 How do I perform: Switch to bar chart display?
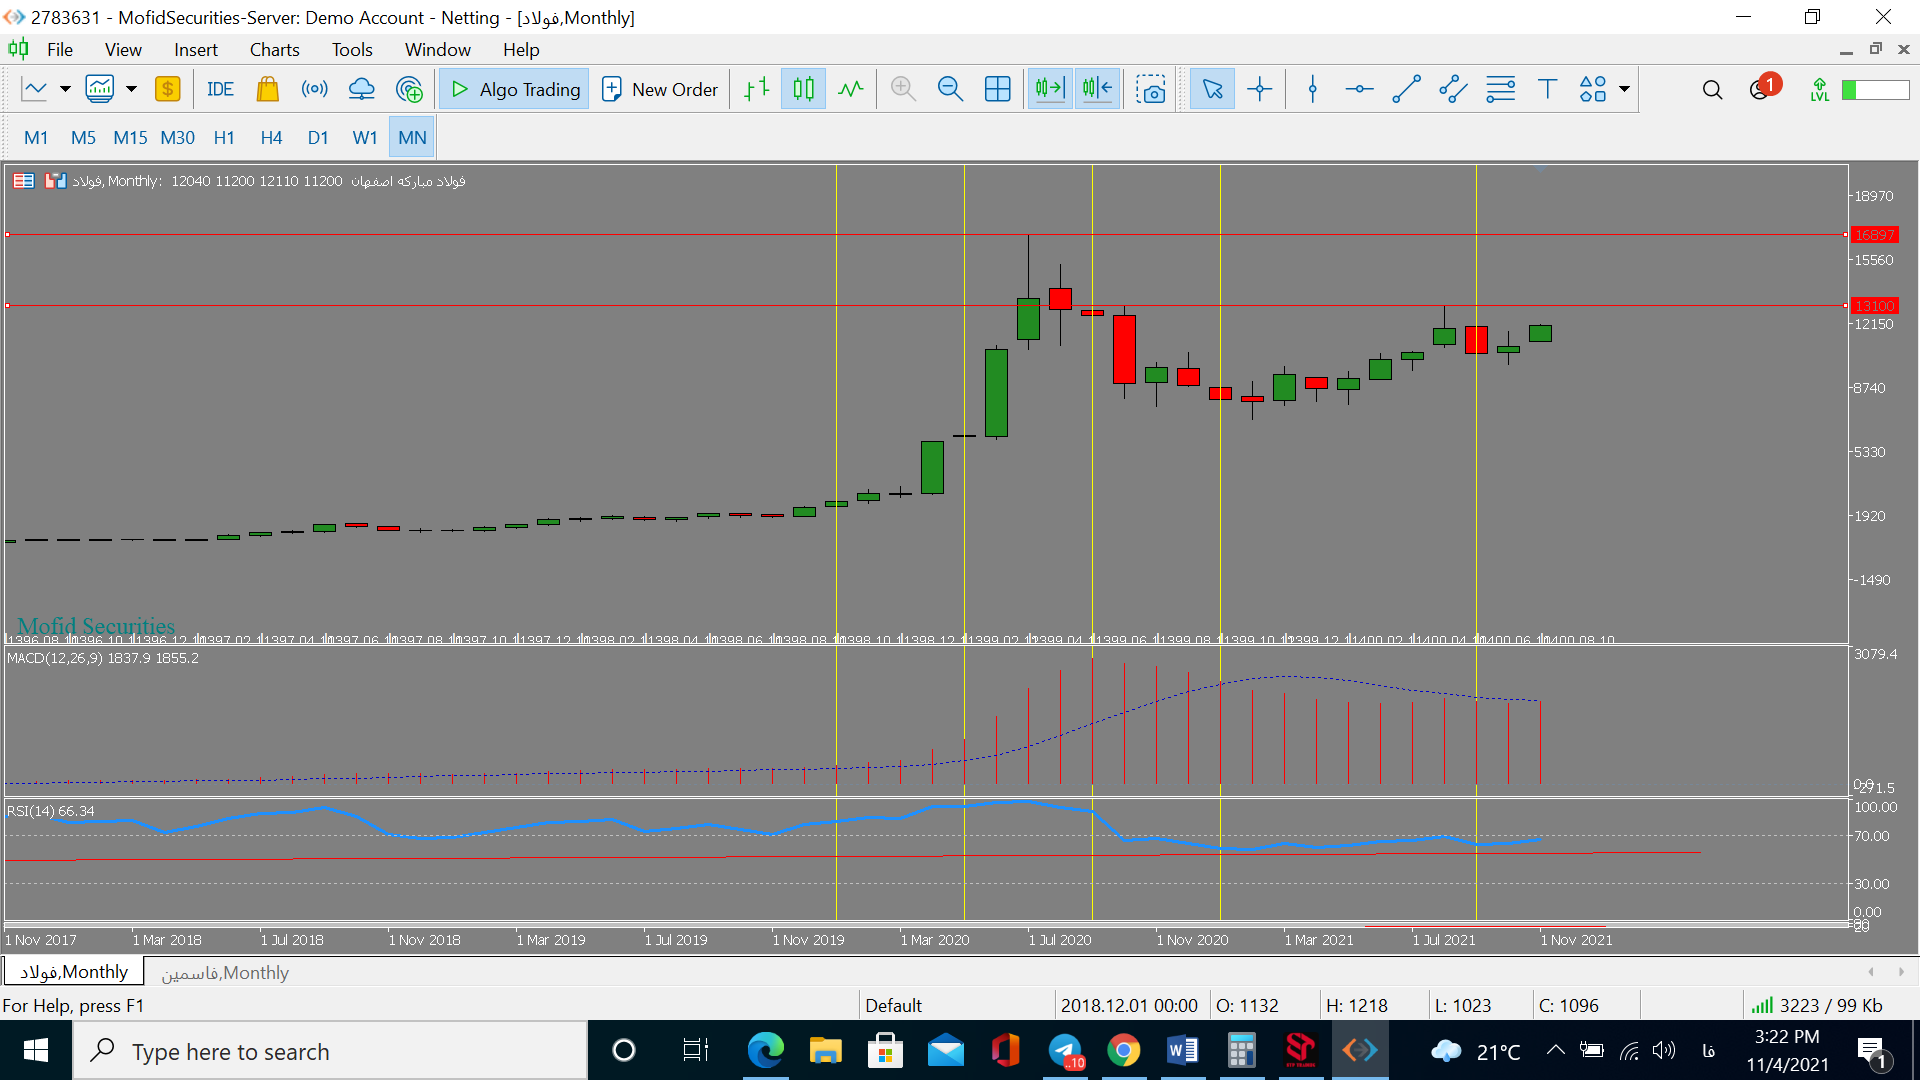[x=756, y=89]
